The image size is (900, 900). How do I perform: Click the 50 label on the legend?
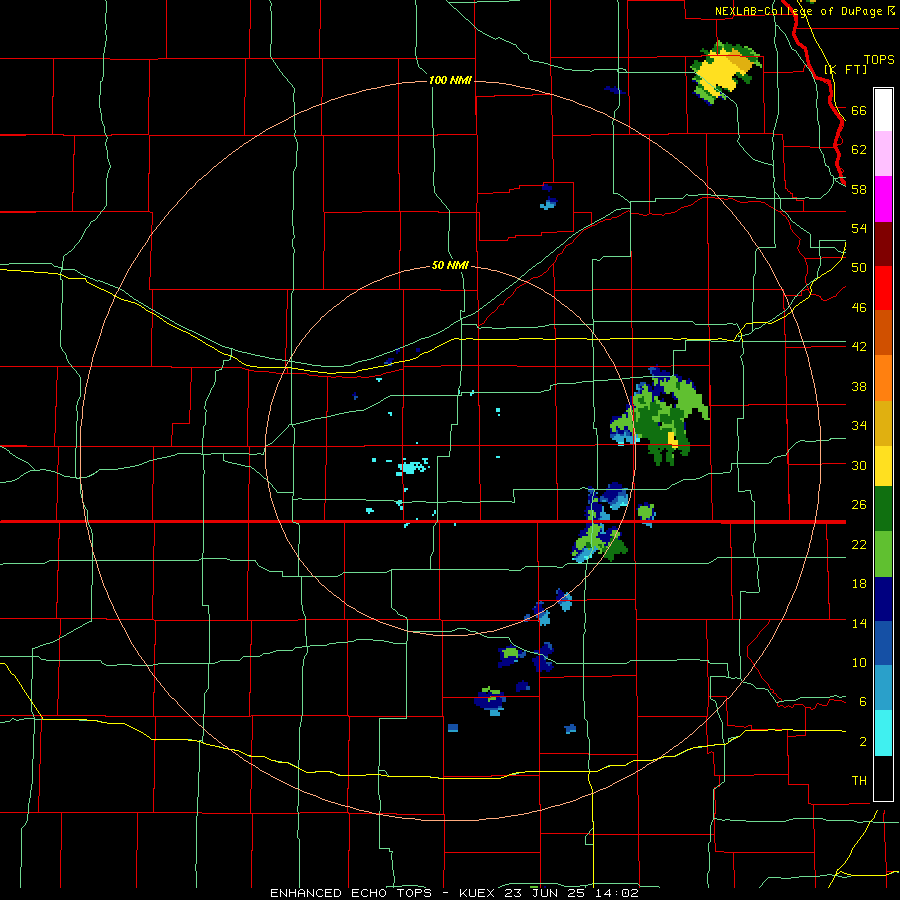click(859, 267)
